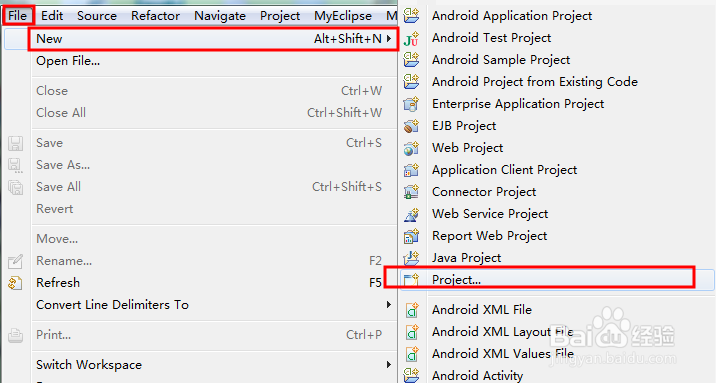Click the Android XML File icon

click(x=412, y=310)
